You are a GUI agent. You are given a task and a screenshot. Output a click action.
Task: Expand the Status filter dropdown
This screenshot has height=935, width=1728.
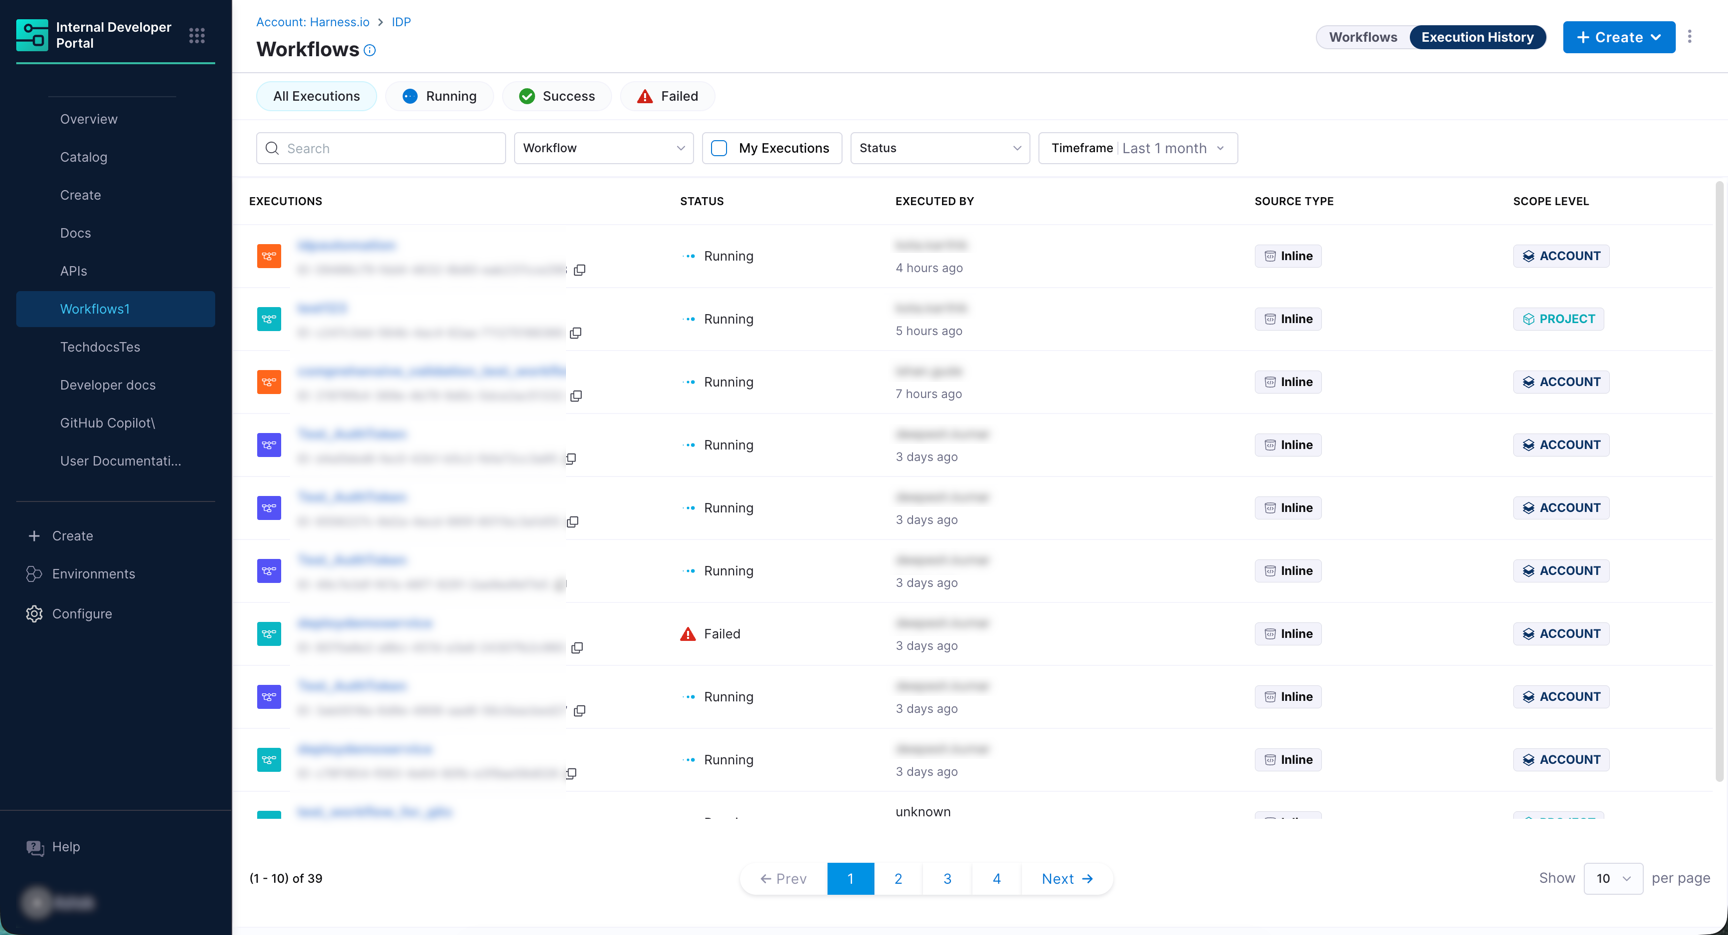click(x=939, y=147)
